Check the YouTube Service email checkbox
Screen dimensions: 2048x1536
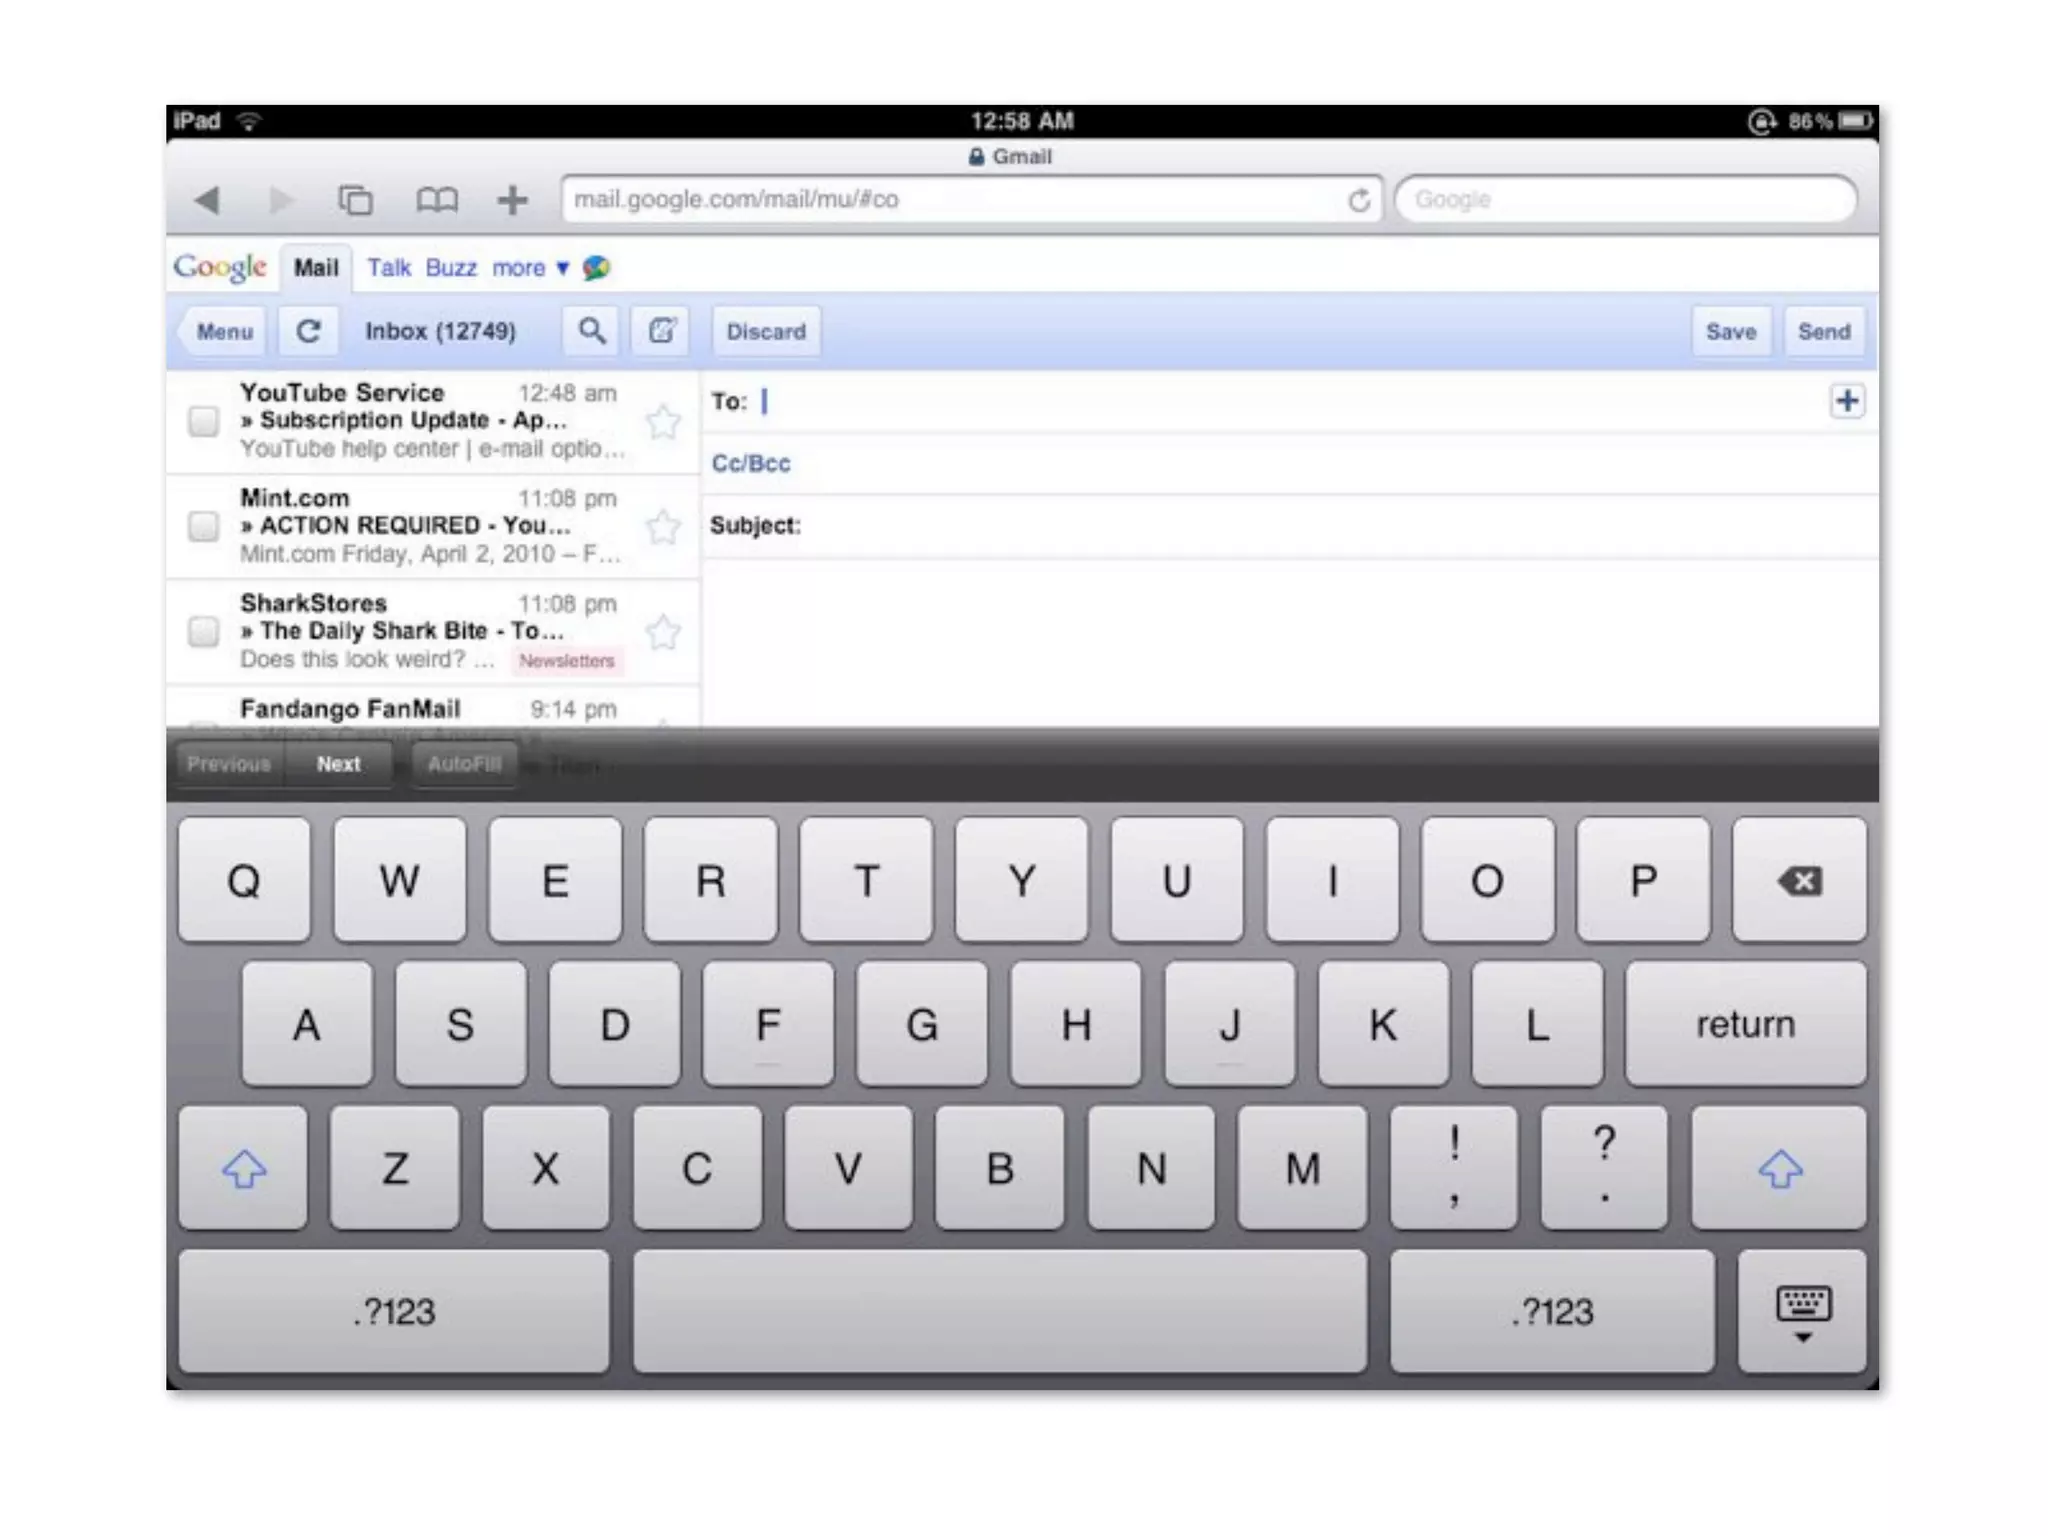pyautogui.click(x=204, y=421)
